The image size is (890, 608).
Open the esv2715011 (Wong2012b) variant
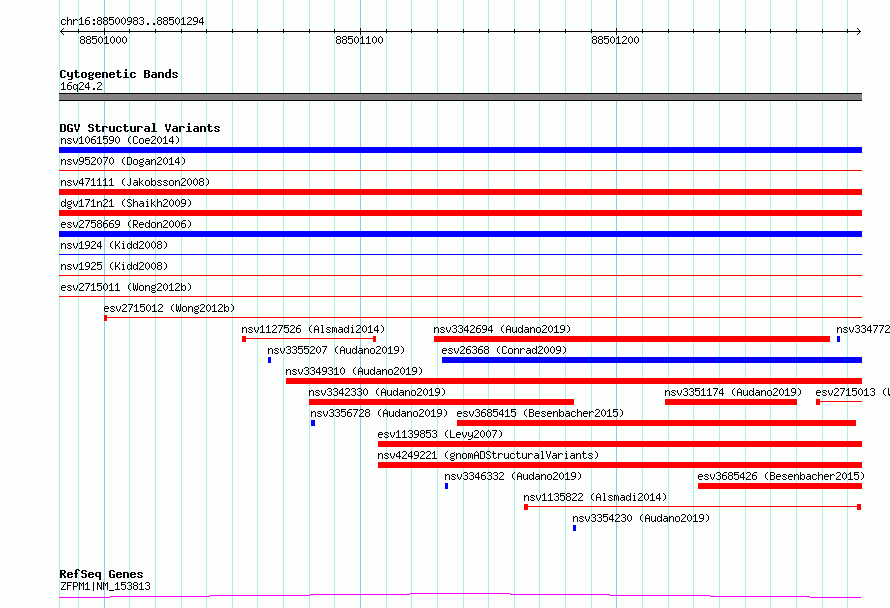pyautogui.click(x=126, y=287)
